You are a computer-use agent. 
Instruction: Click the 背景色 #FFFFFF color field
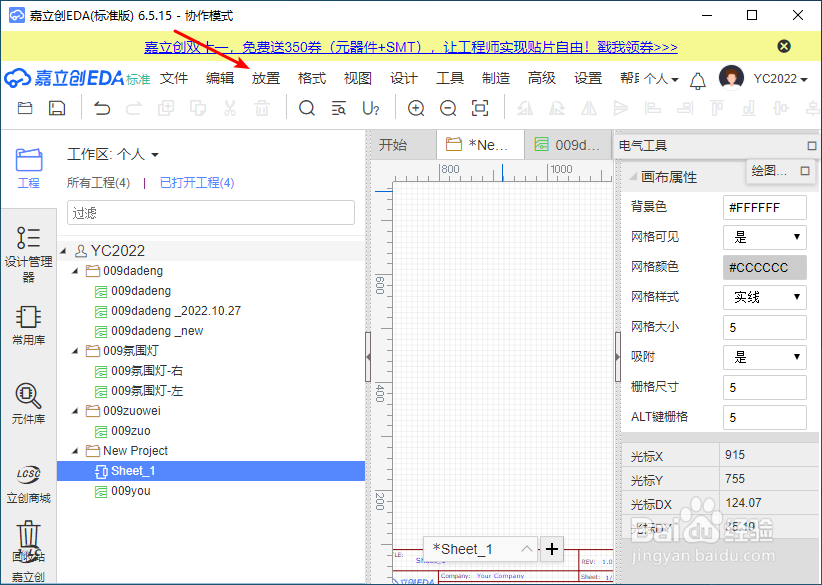click(x=765, y=208)
